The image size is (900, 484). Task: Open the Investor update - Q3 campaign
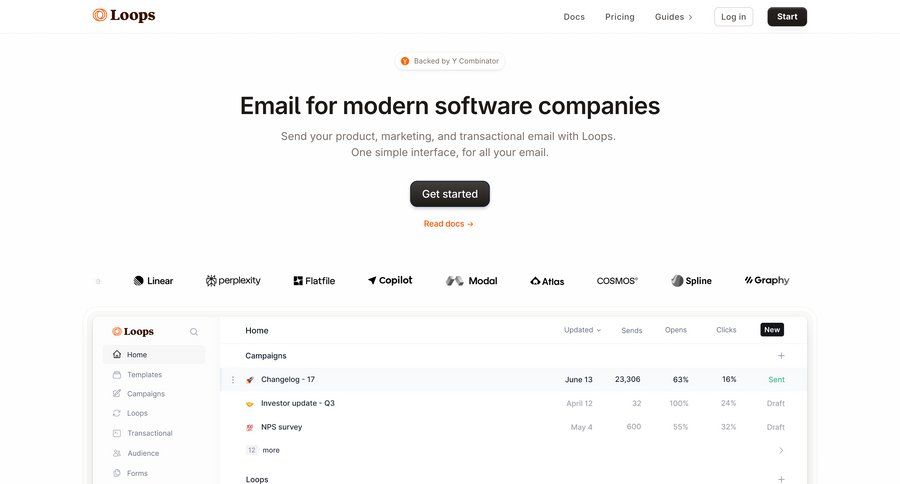pos(298,403)
